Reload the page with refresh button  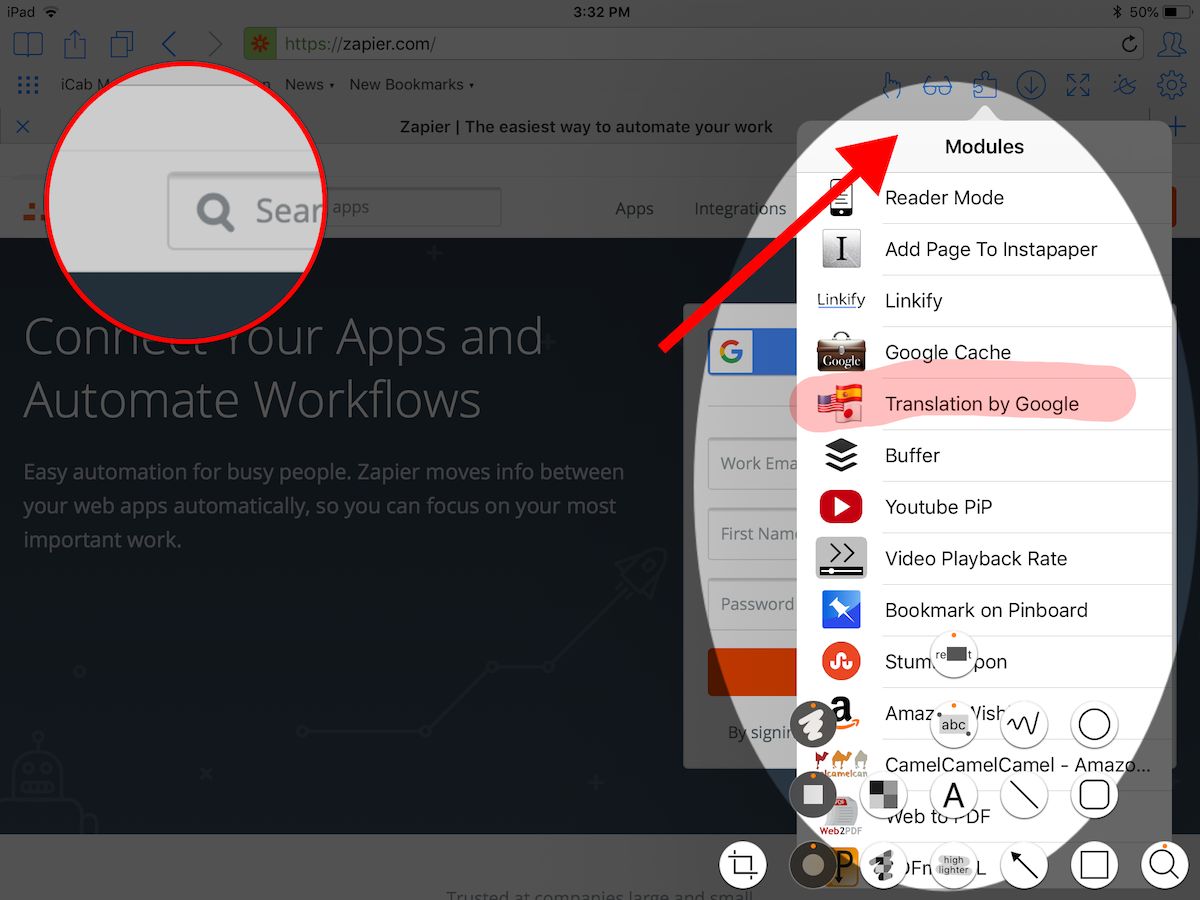pyautogui.click(x=1129, y=44)
